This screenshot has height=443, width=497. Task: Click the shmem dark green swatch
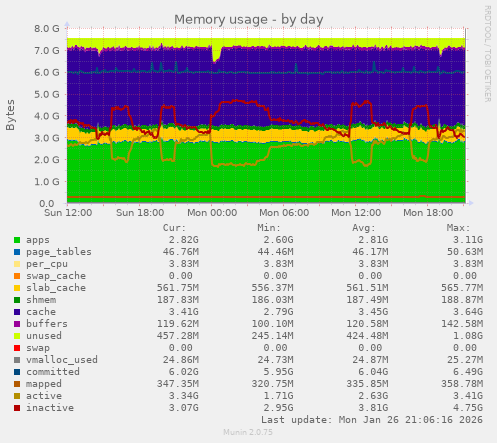[17, 300]
